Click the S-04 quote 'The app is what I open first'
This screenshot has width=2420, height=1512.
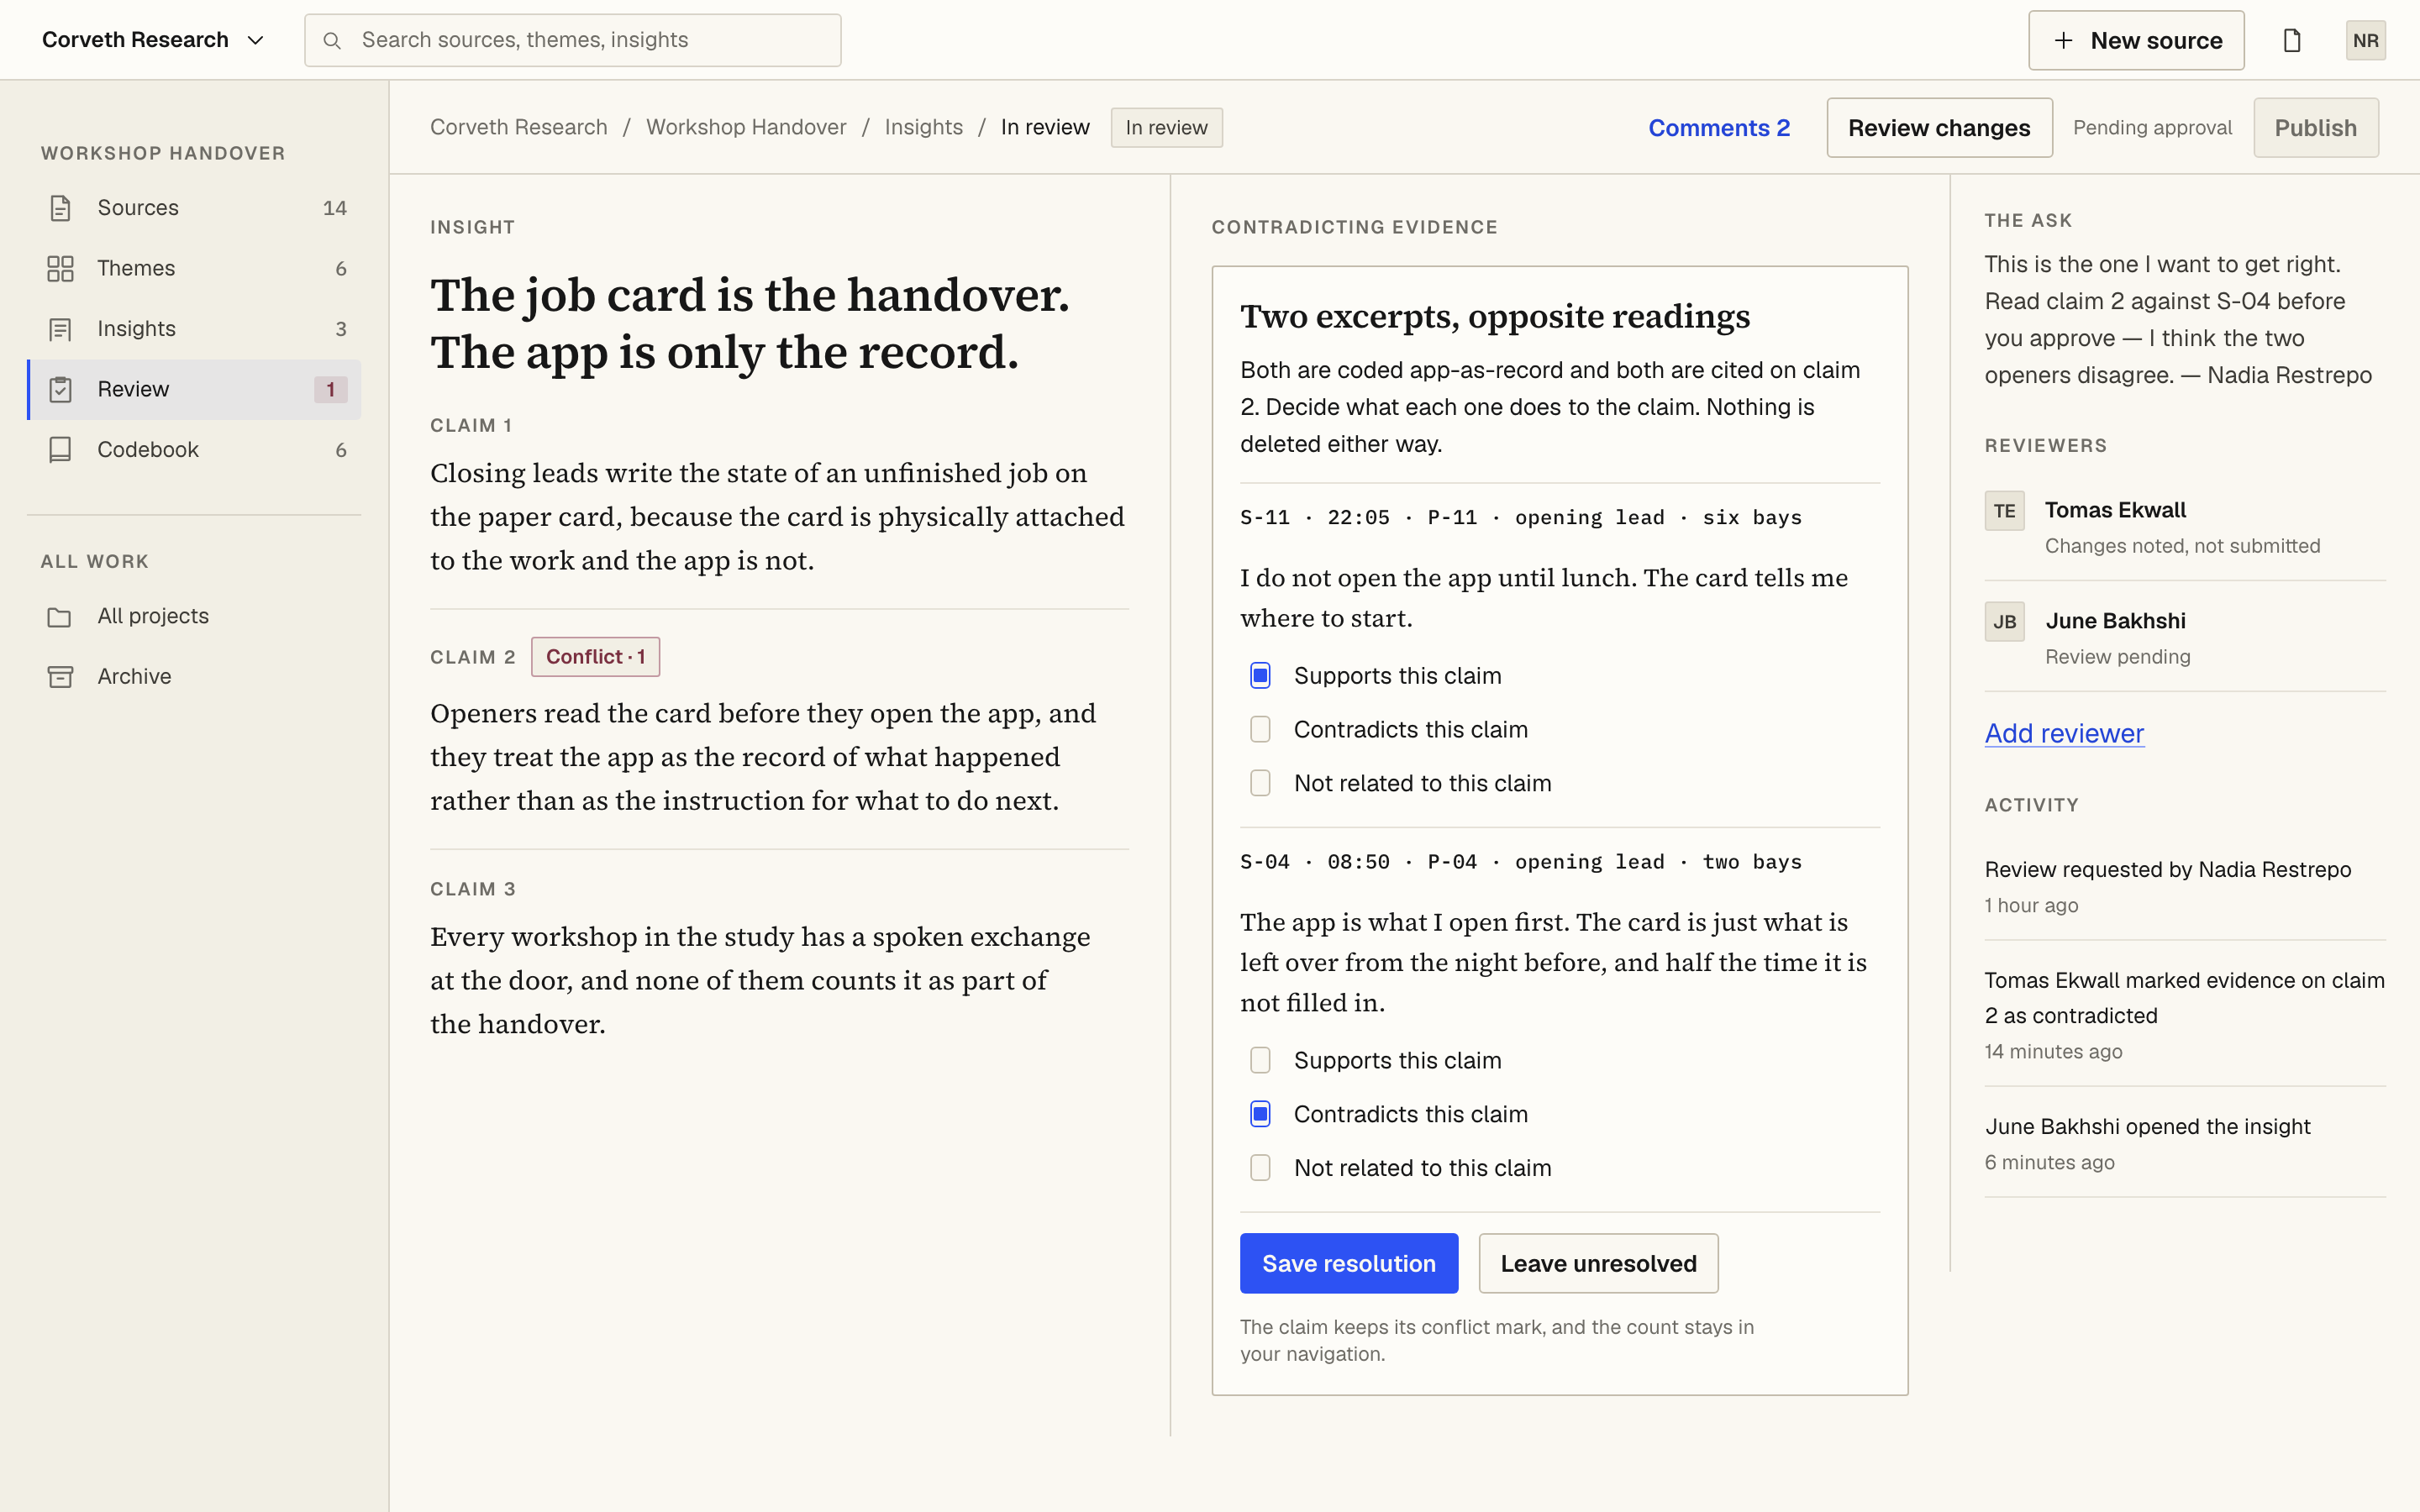[x=1554, y=962]
